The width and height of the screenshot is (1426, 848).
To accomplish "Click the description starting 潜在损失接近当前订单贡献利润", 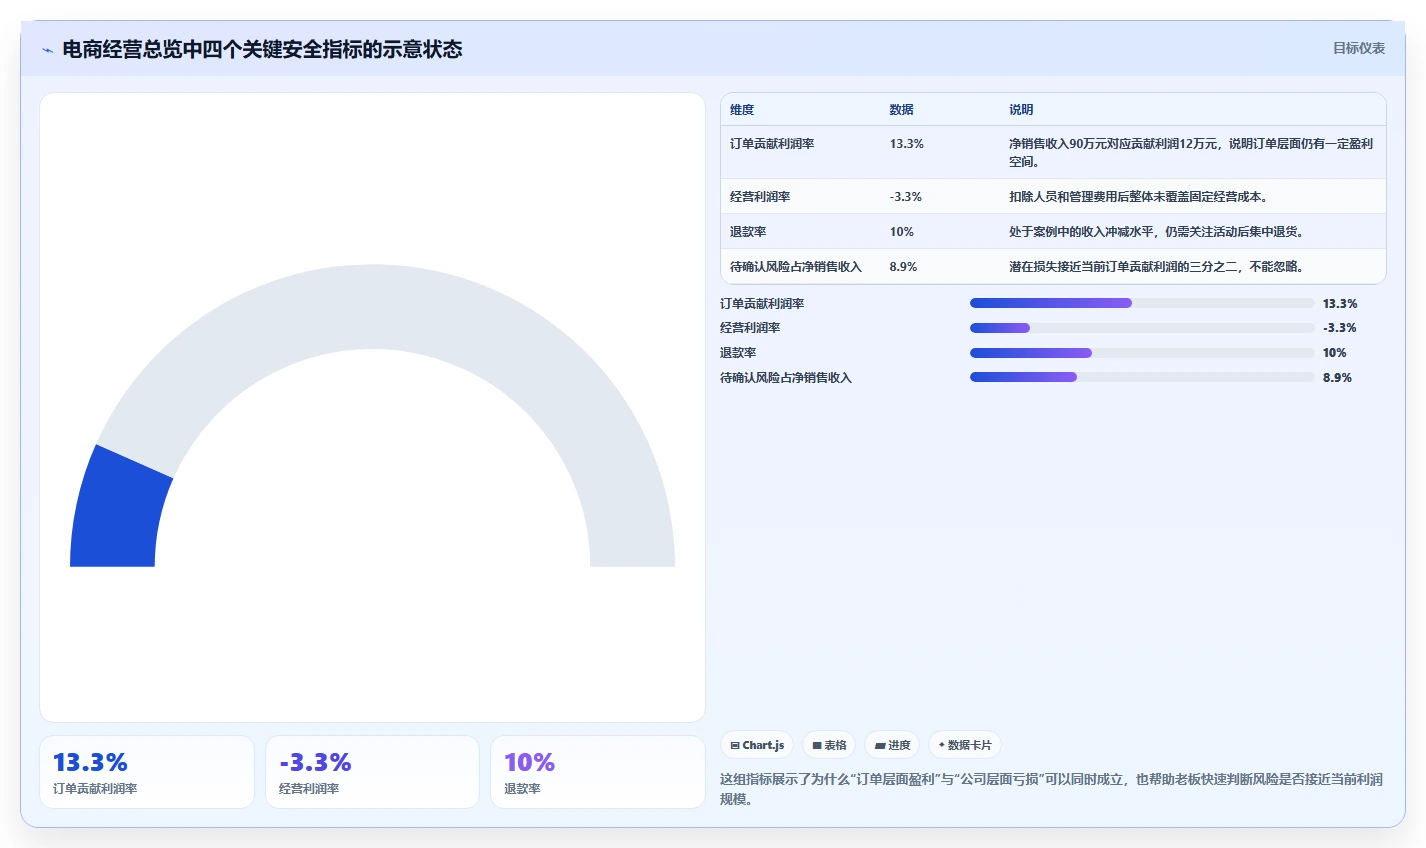I will click(1157, 267).
